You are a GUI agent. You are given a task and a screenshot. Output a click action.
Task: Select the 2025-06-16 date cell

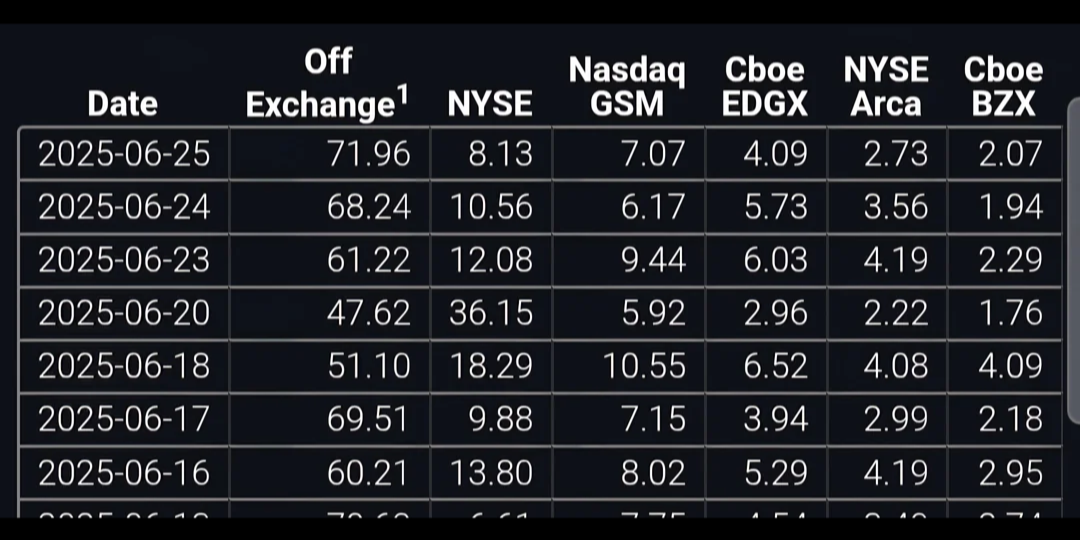tap(124, 472)
